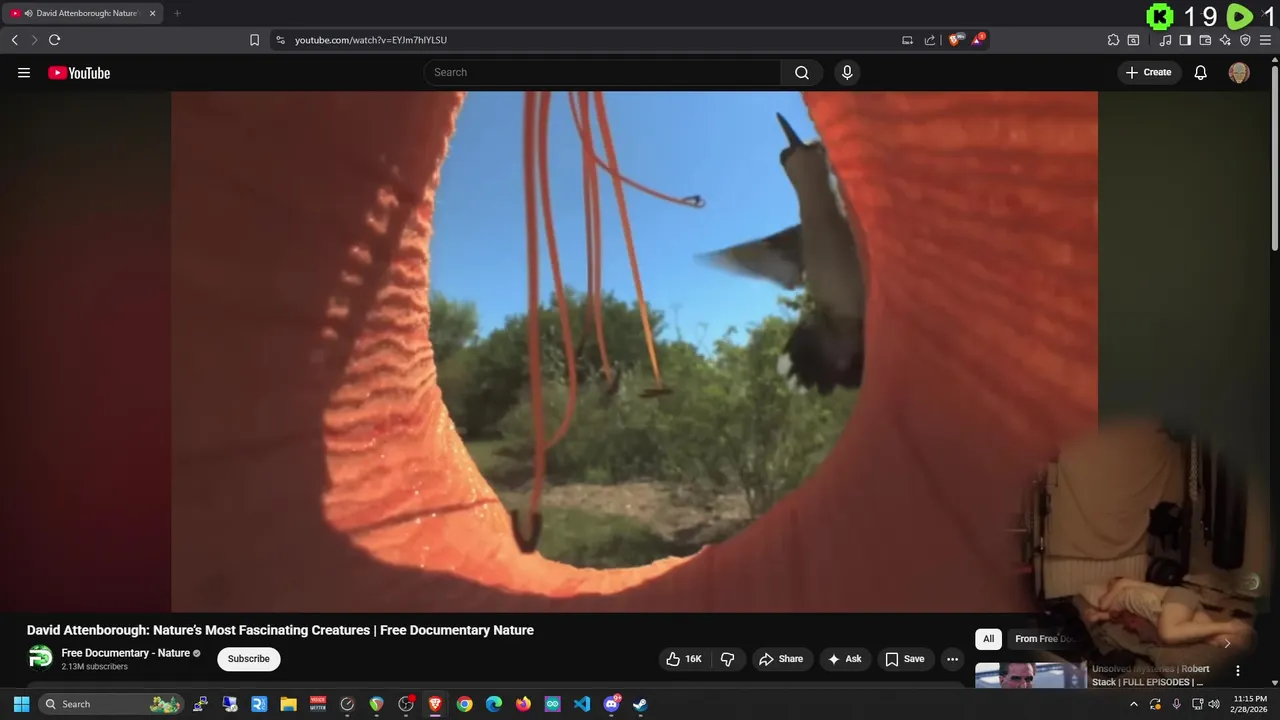1280x720 pixels.
Task: Open the Free Documentary channel avatar
Action: (x=40, y=657)
